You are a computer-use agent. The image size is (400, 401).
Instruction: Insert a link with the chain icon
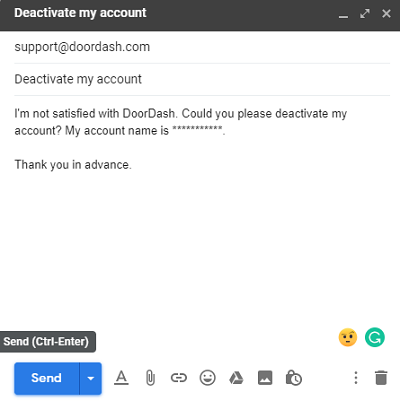tap(179, 378)
